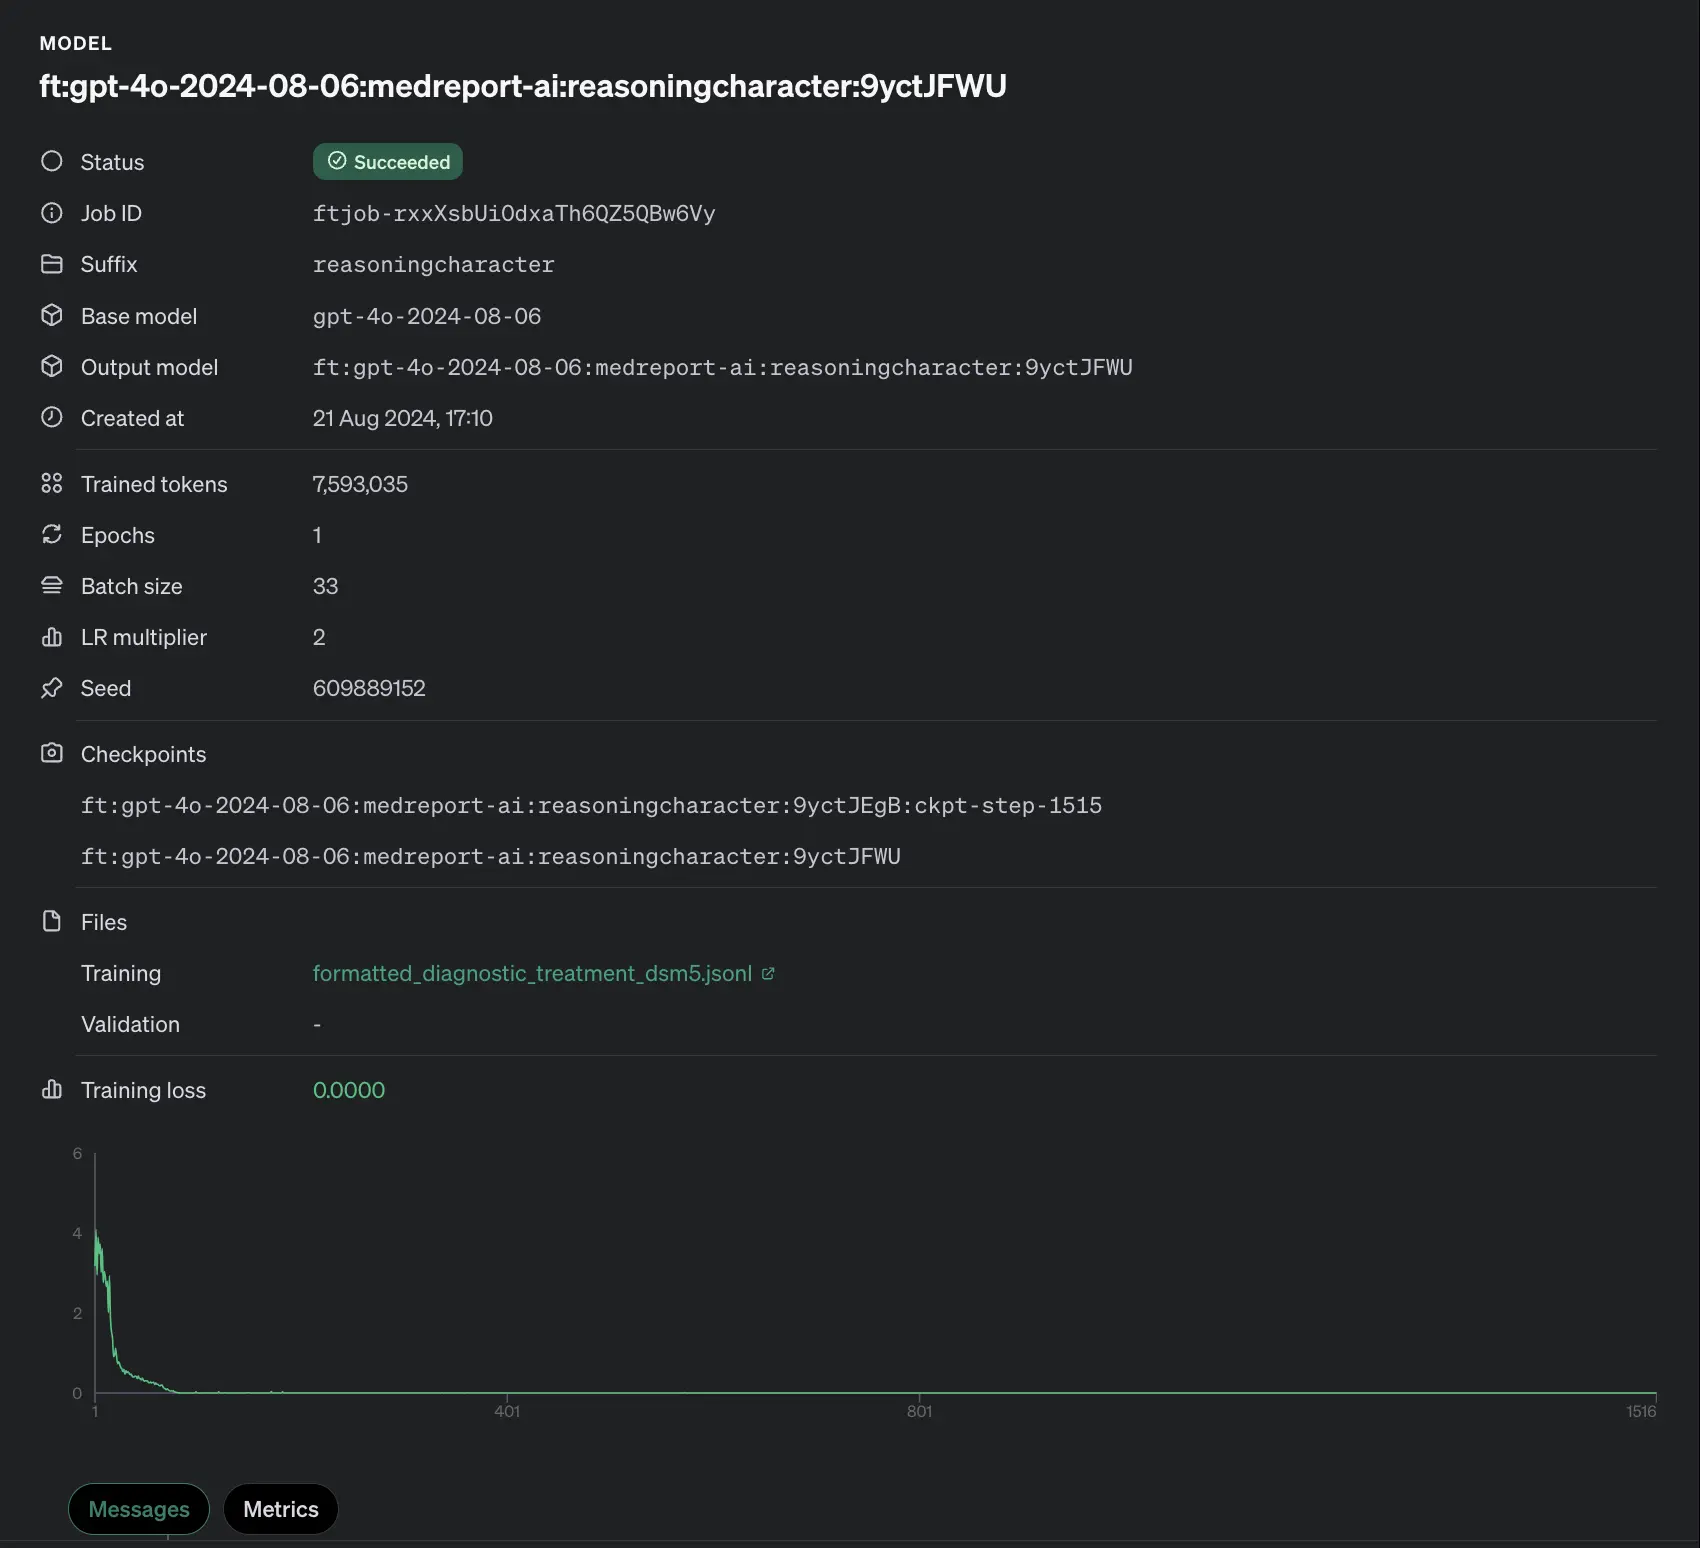
Task: Click the Training loss chart icon
Action: [x=52, y=1089]
